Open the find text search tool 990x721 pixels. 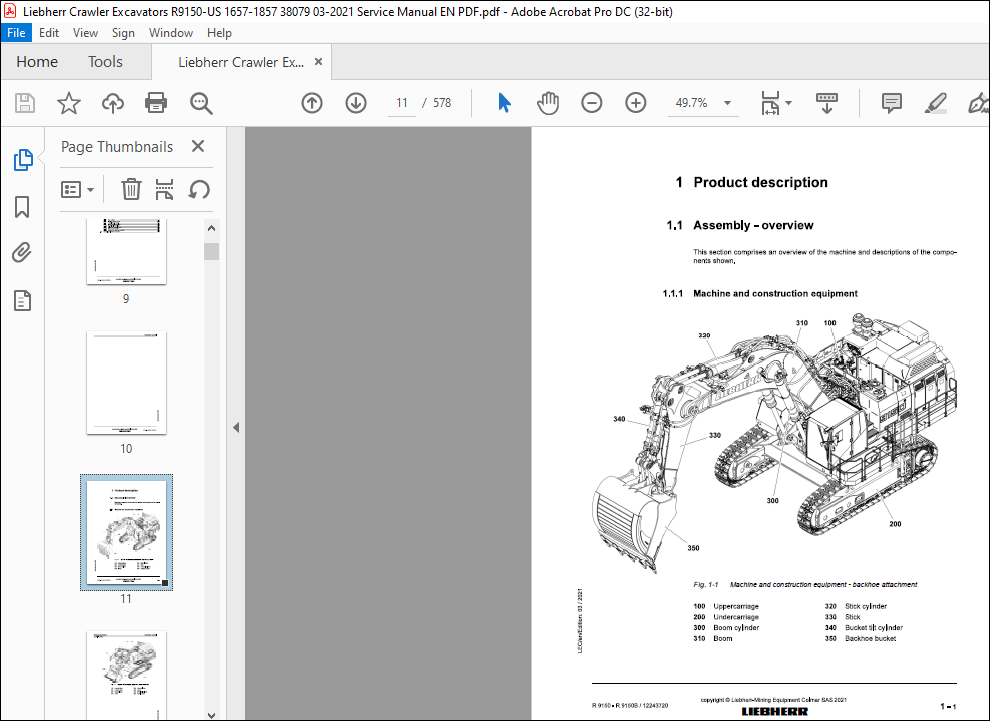coord(201,103)
